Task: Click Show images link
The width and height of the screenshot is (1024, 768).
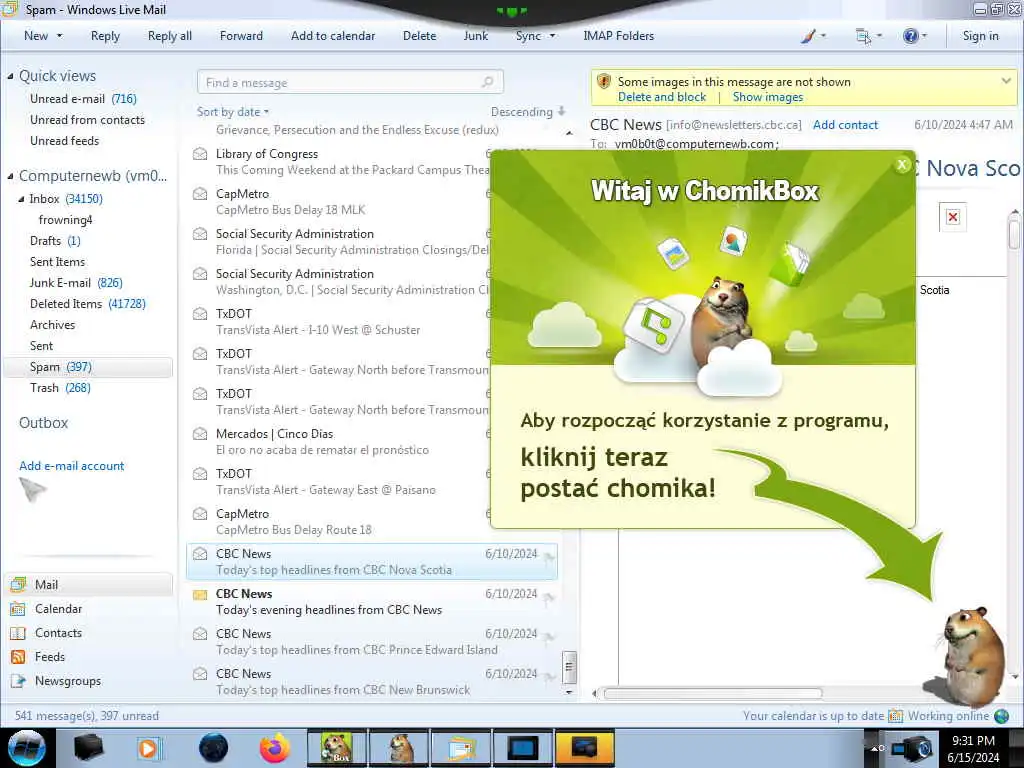Action: click(x=768, y=97)
